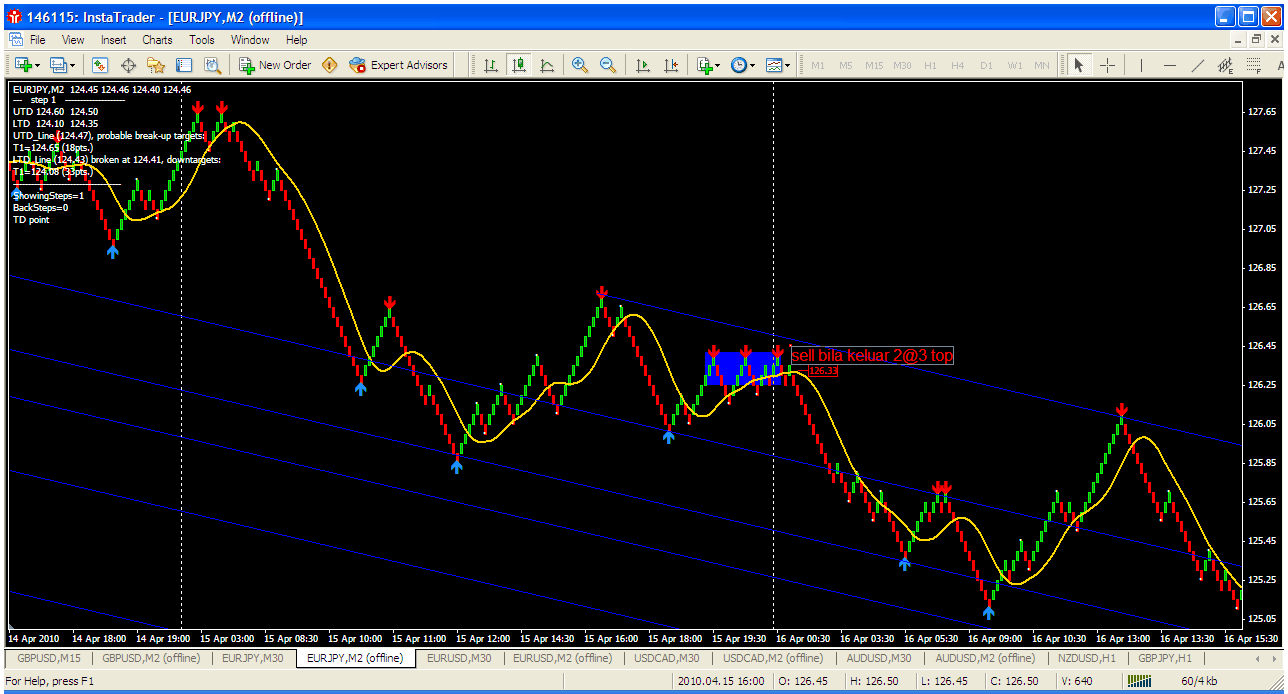Switch to GBPUSD,M15 chart tab

(x=48, y=658)
